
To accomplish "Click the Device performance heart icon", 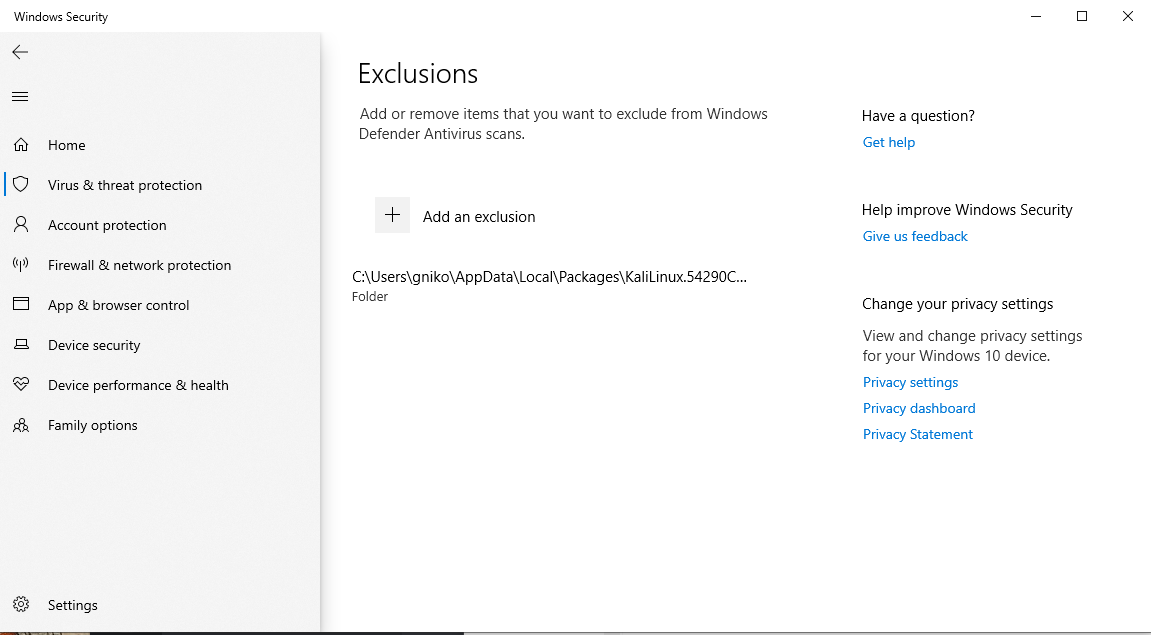I will [21, 384].
